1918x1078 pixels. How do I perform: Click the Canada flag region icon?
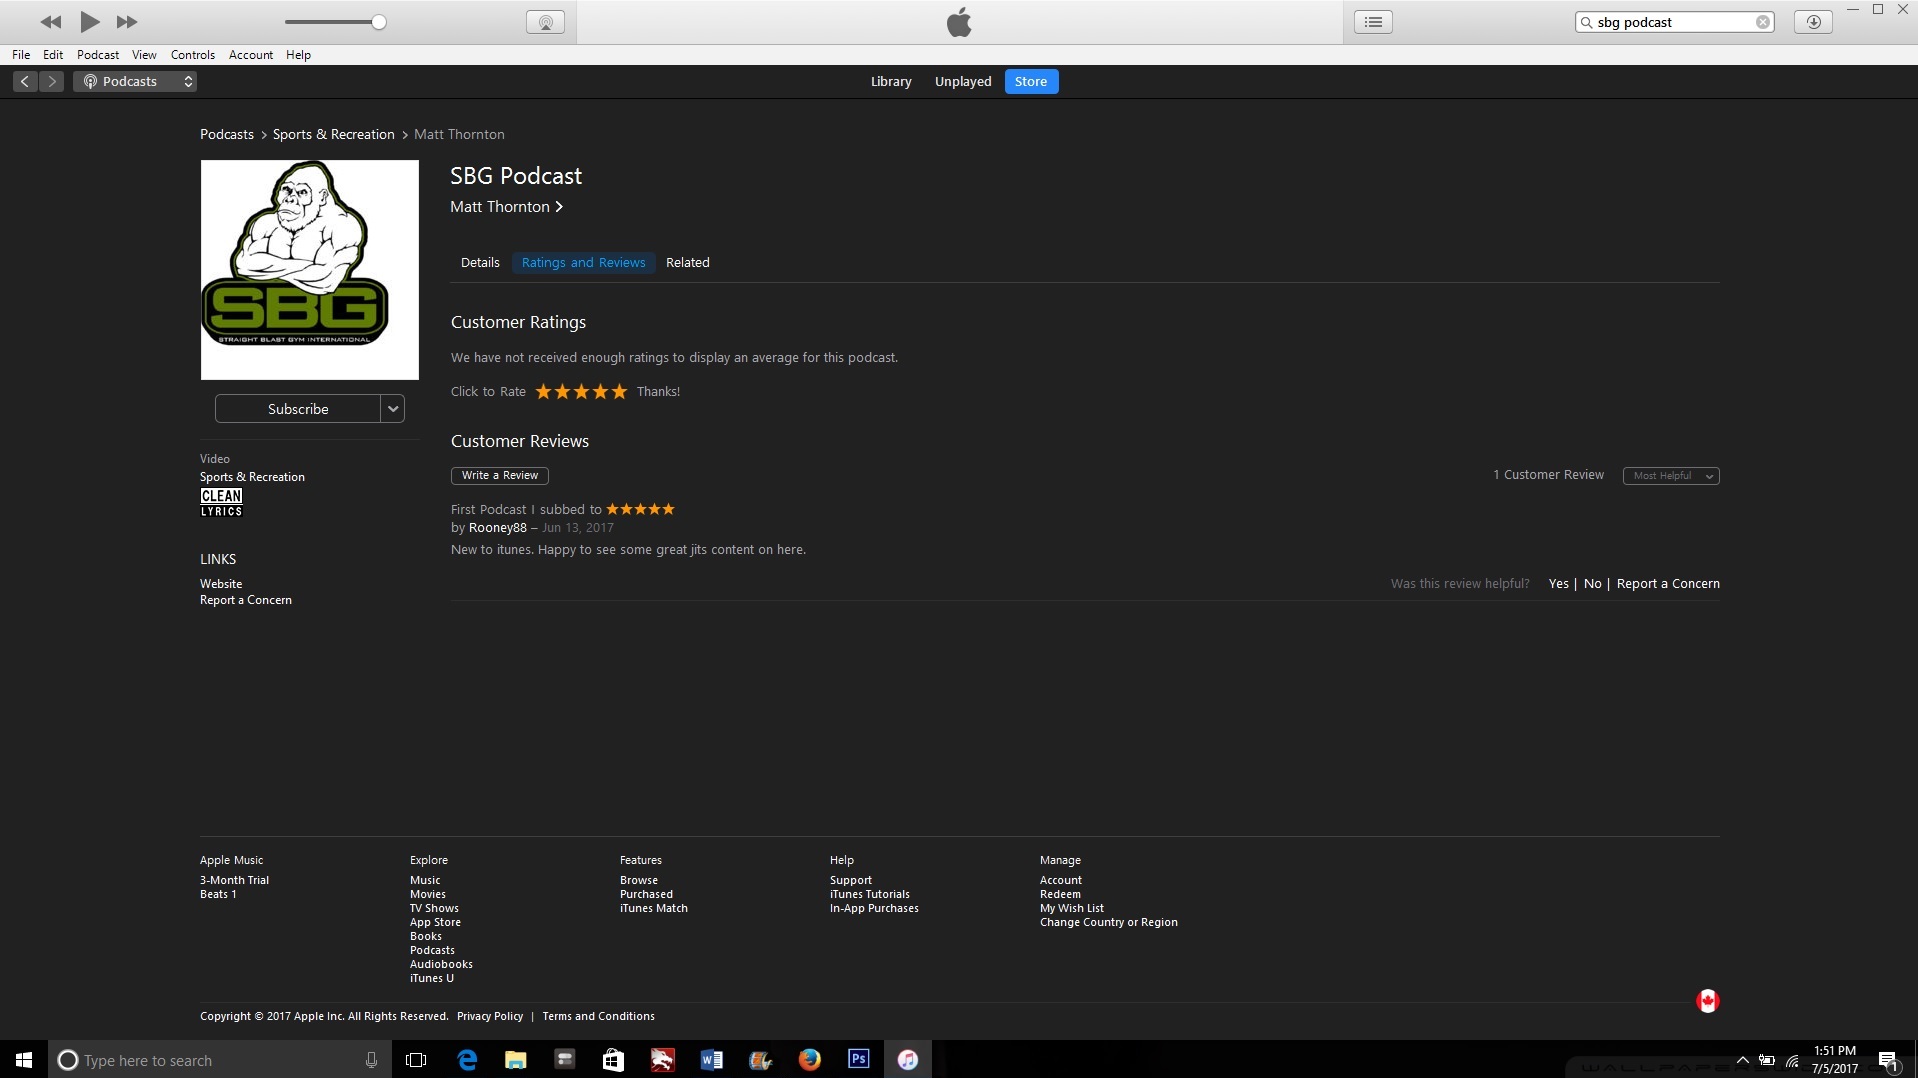point(1707,1001)
